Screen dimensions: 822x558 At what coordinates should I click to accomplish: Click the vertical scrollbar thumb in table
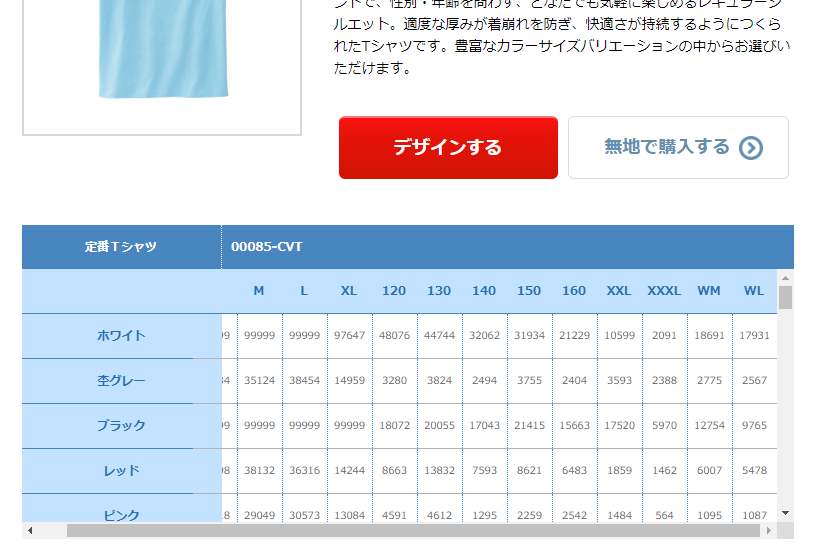[785, 297]
